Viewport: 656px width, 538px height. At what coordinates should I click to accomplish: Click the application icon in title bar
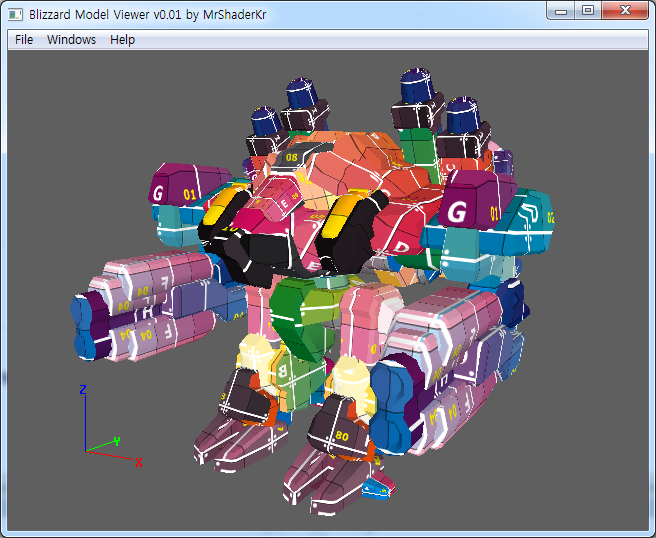(x=15, y=15)
